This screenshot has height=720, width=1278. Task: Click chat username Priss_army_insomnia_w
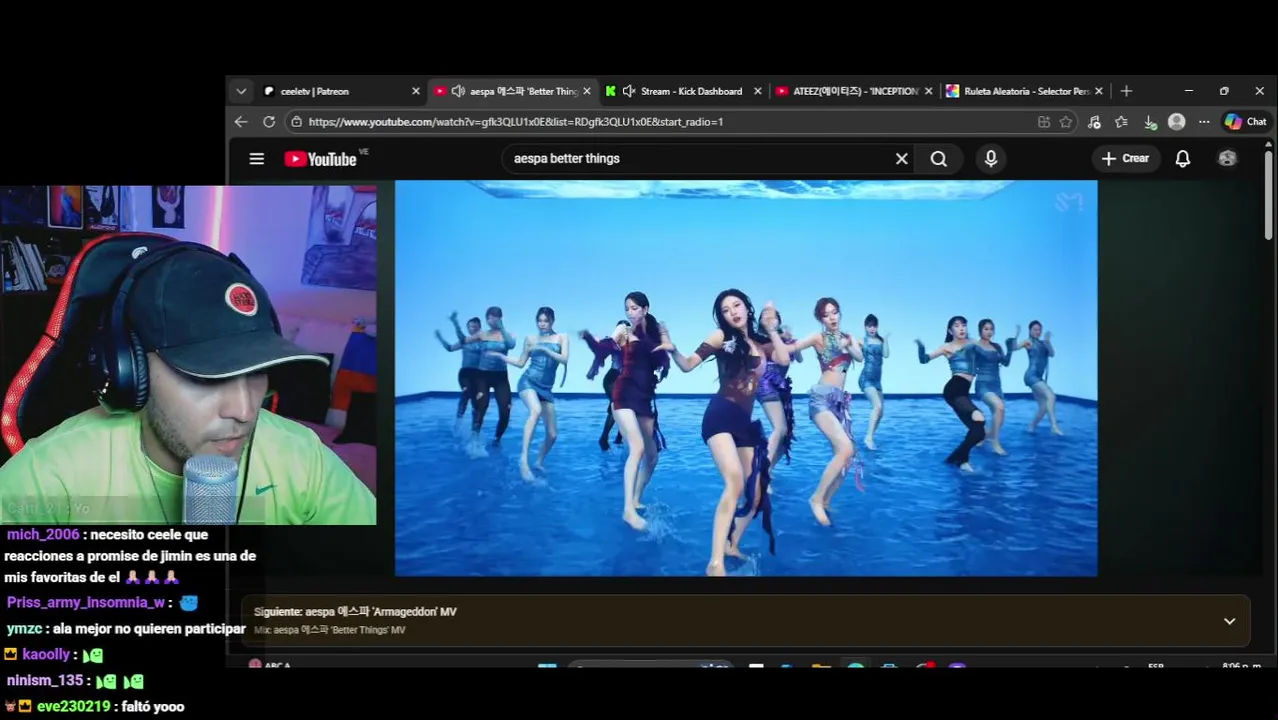click(x=86, y=603)
